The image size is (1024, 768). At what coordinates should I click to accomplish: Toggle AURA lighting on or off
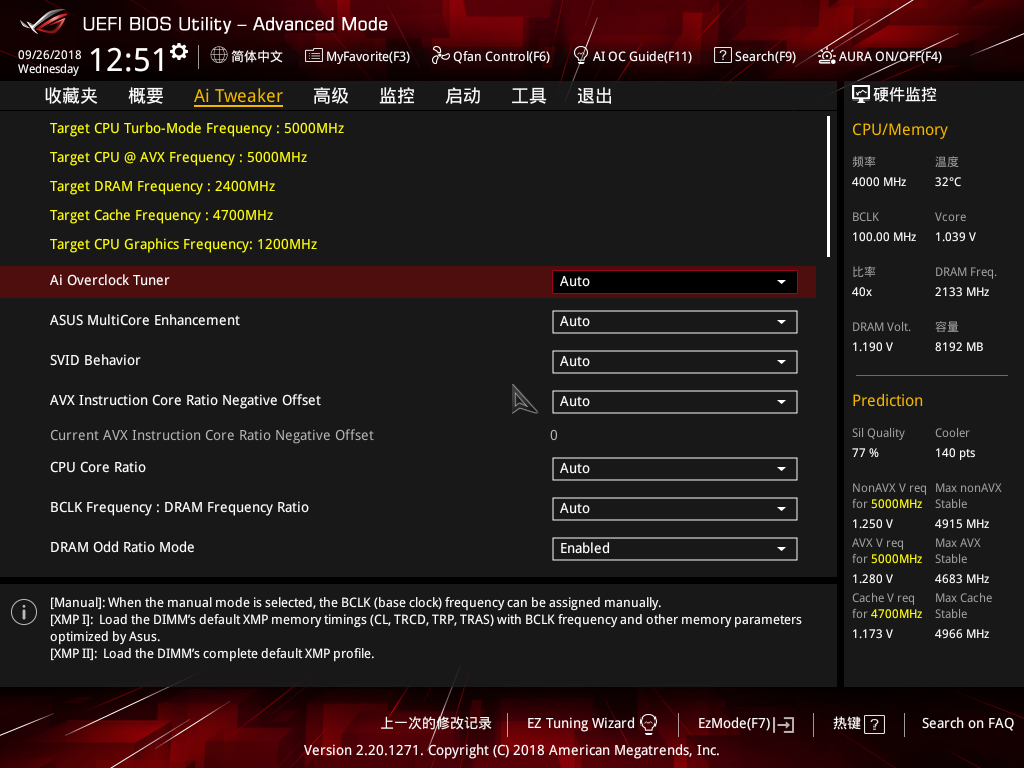click(x=879, y=56)
